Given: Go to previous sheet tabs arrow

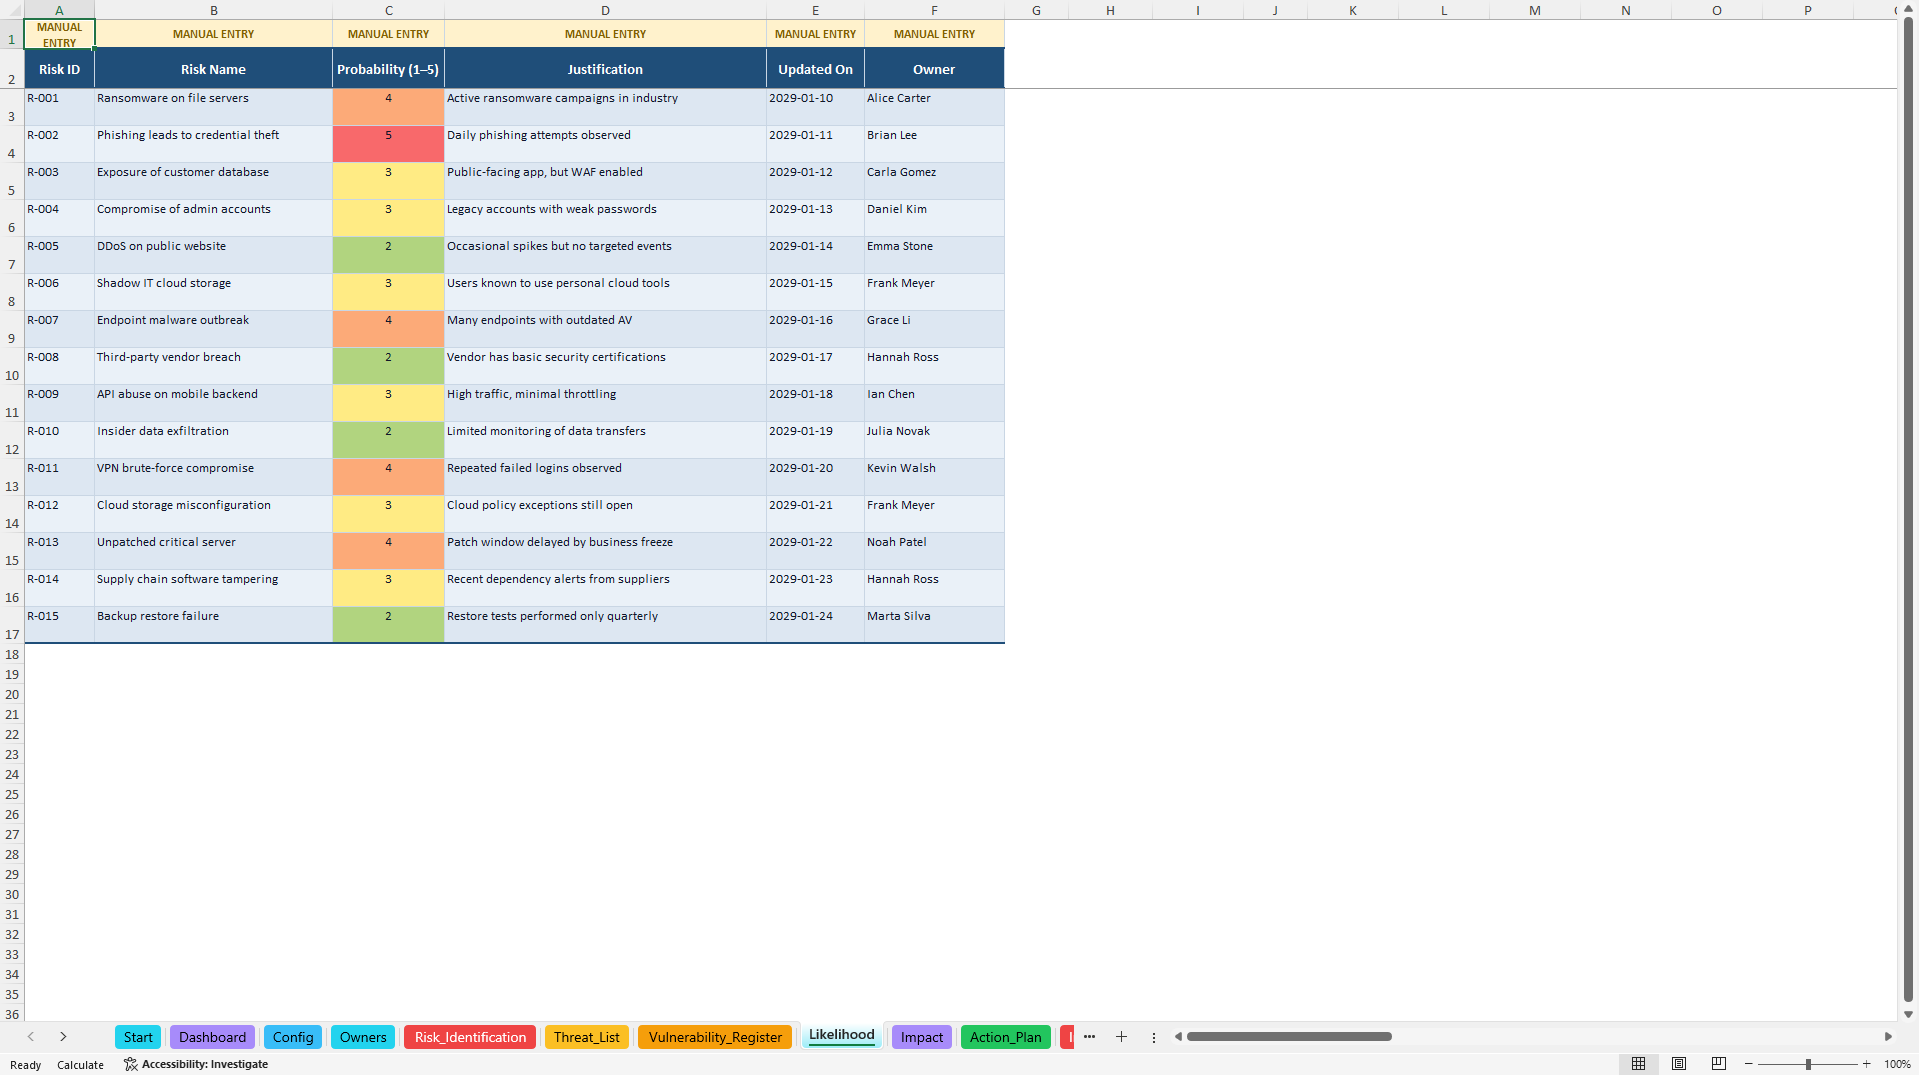Looking at the screenshot, I should tap(31, 1037).
